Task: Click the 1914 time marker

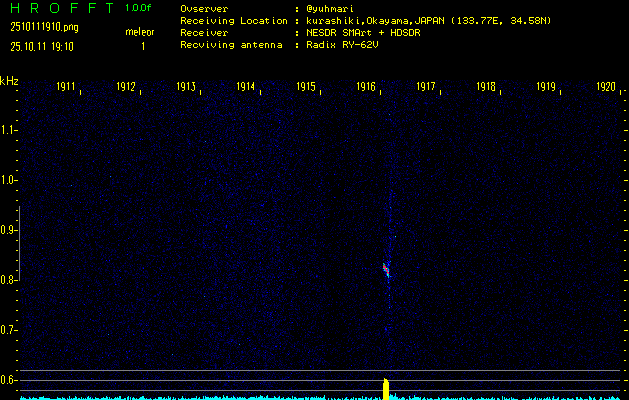Action: coord(246,88)
